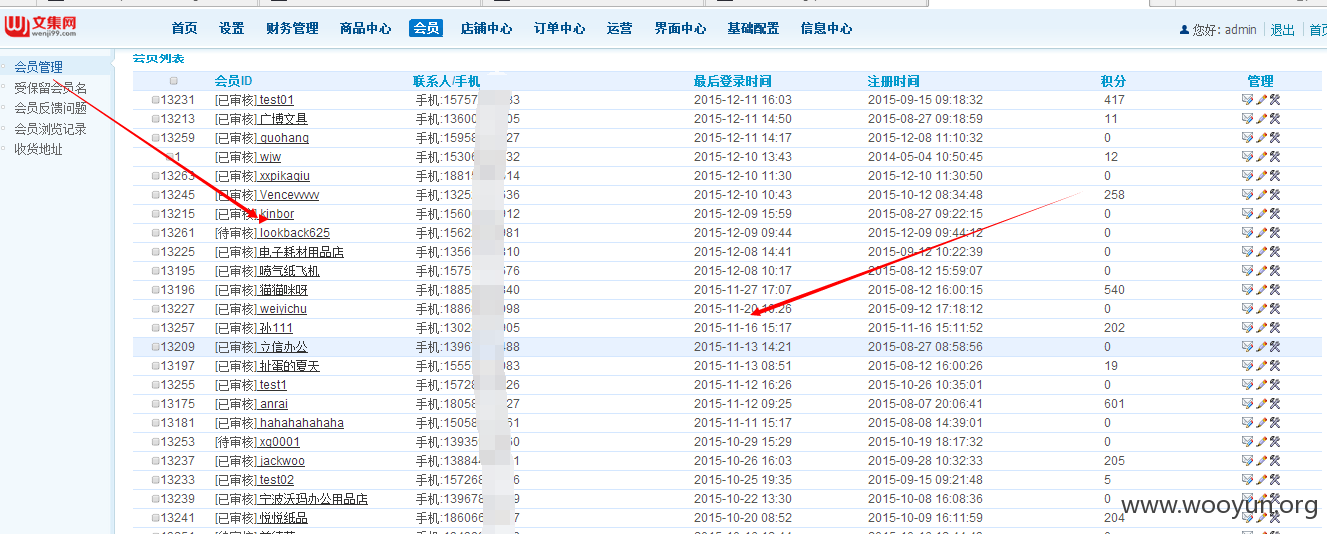Click the pencil icon in the weiyichu row

pos(1261,309)
